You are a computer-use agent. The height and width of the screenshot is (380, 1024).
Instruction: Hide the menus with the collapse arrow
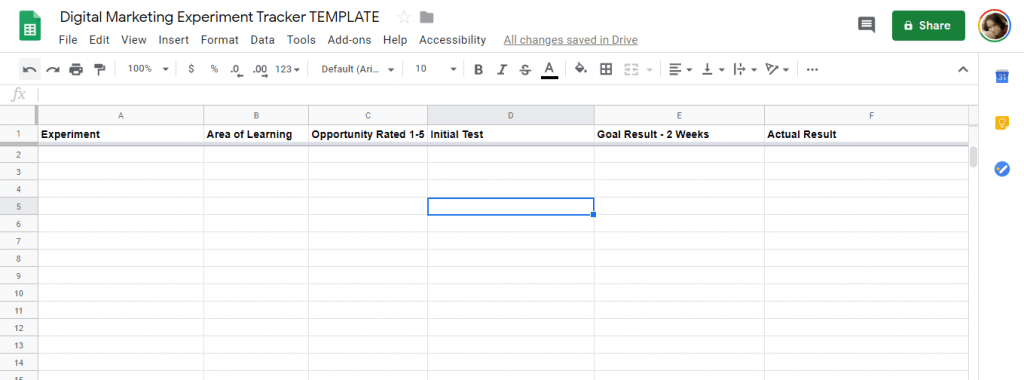963,69
